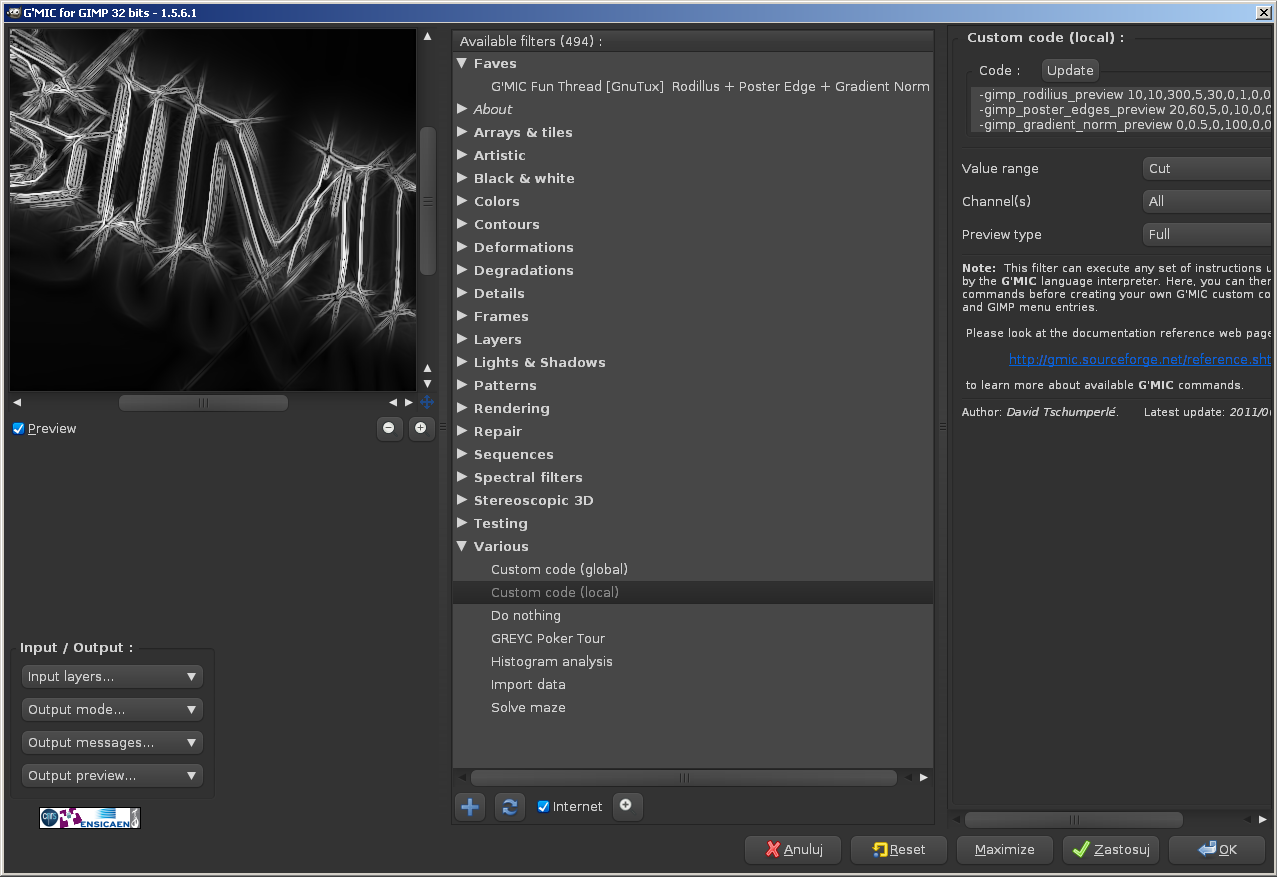Screen dimensions: 1277x877
Task: Click the Reset button
Action: point(899,850)
